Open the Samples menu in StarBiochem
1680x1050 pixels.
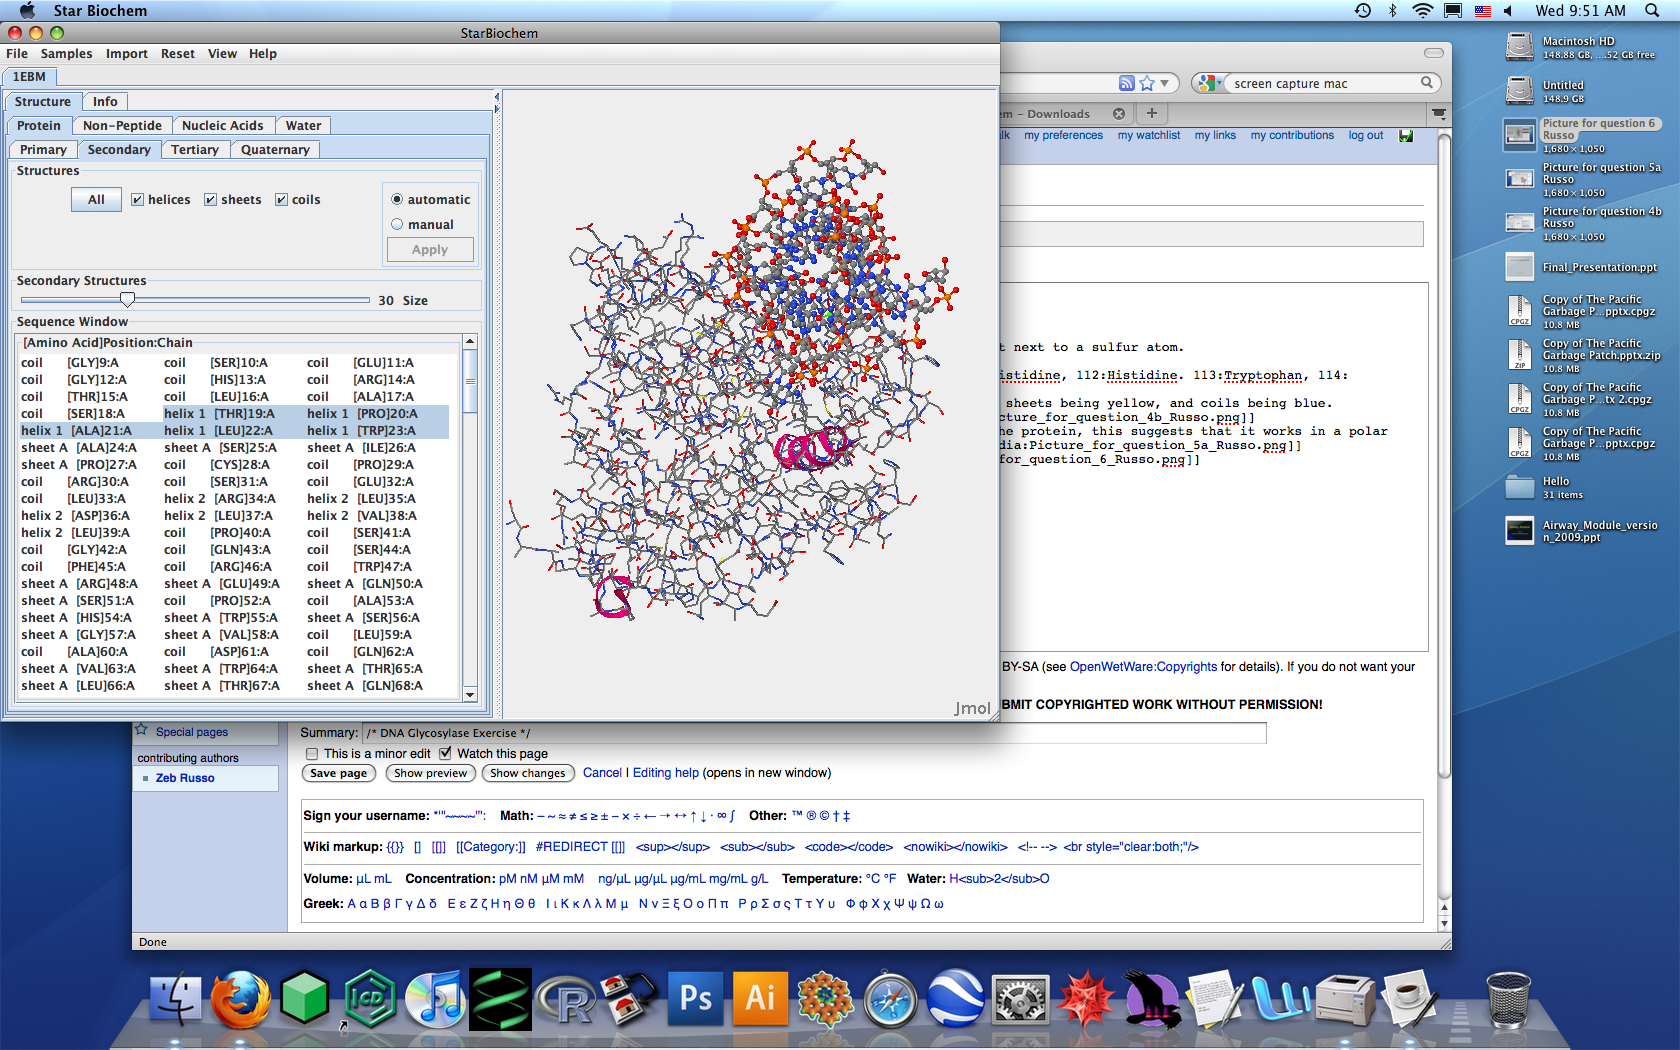66,54
